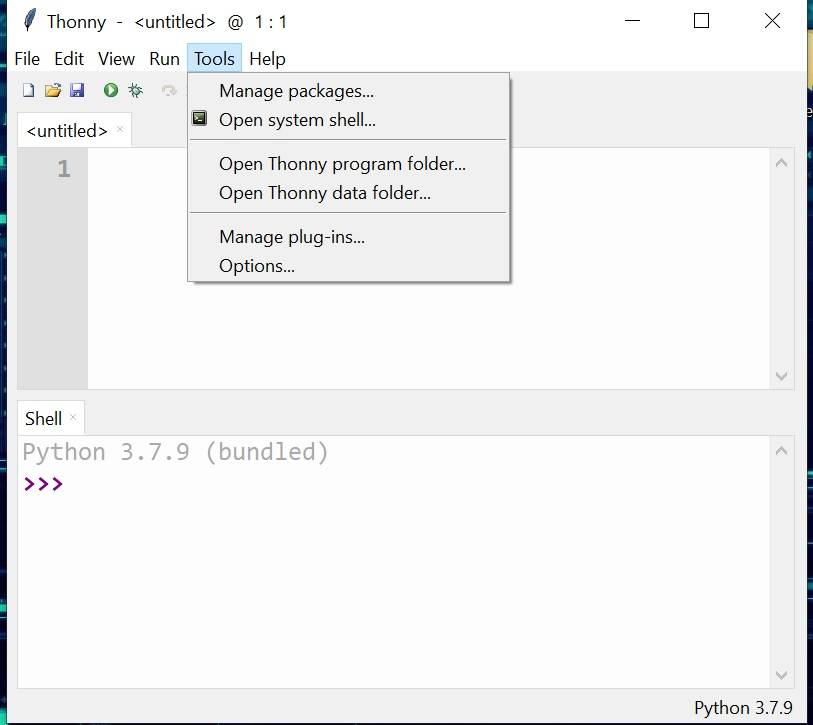Open the Edit menu
Screen dimensions: 813x725
click(69, 59)
